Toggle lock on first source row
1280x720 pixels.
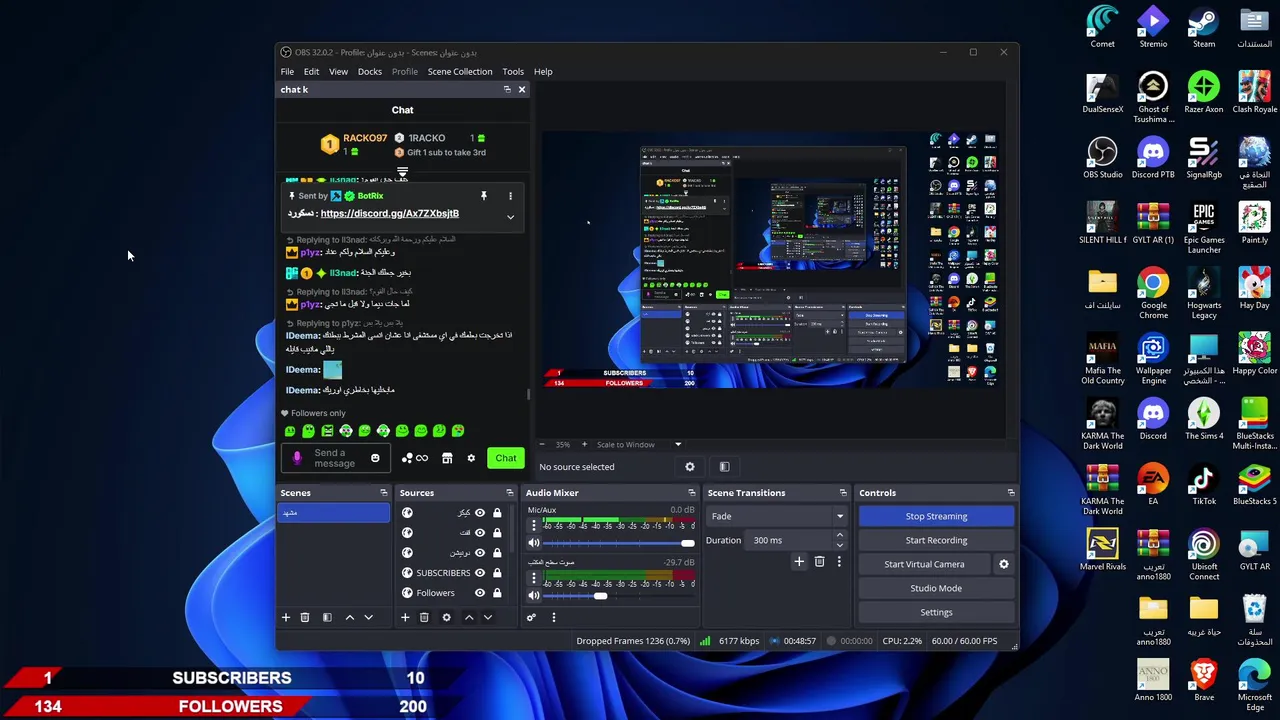(x=497, y=513)
